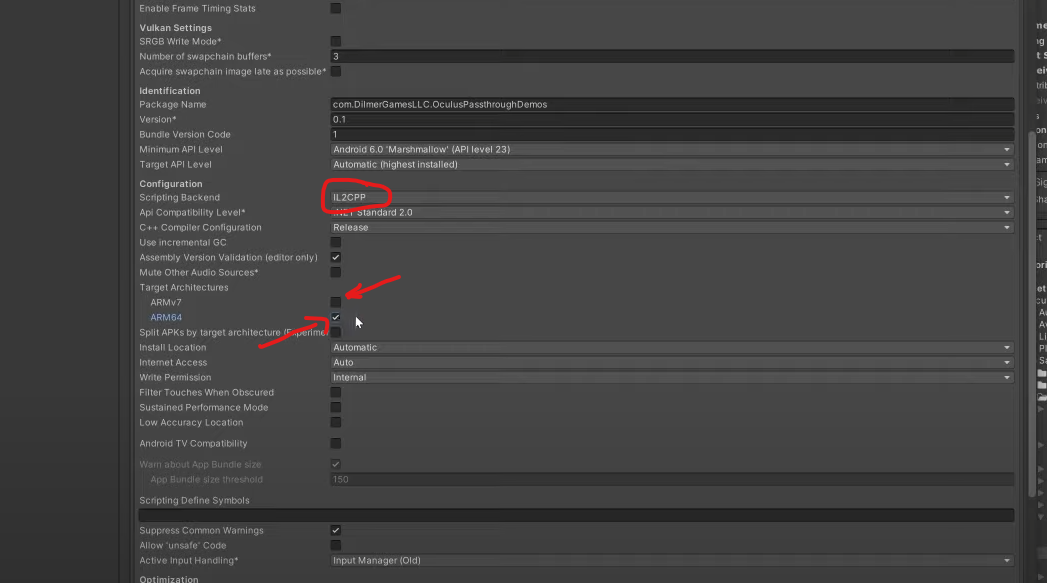Disable Assembly Version Validation

[x=336, y=257]
